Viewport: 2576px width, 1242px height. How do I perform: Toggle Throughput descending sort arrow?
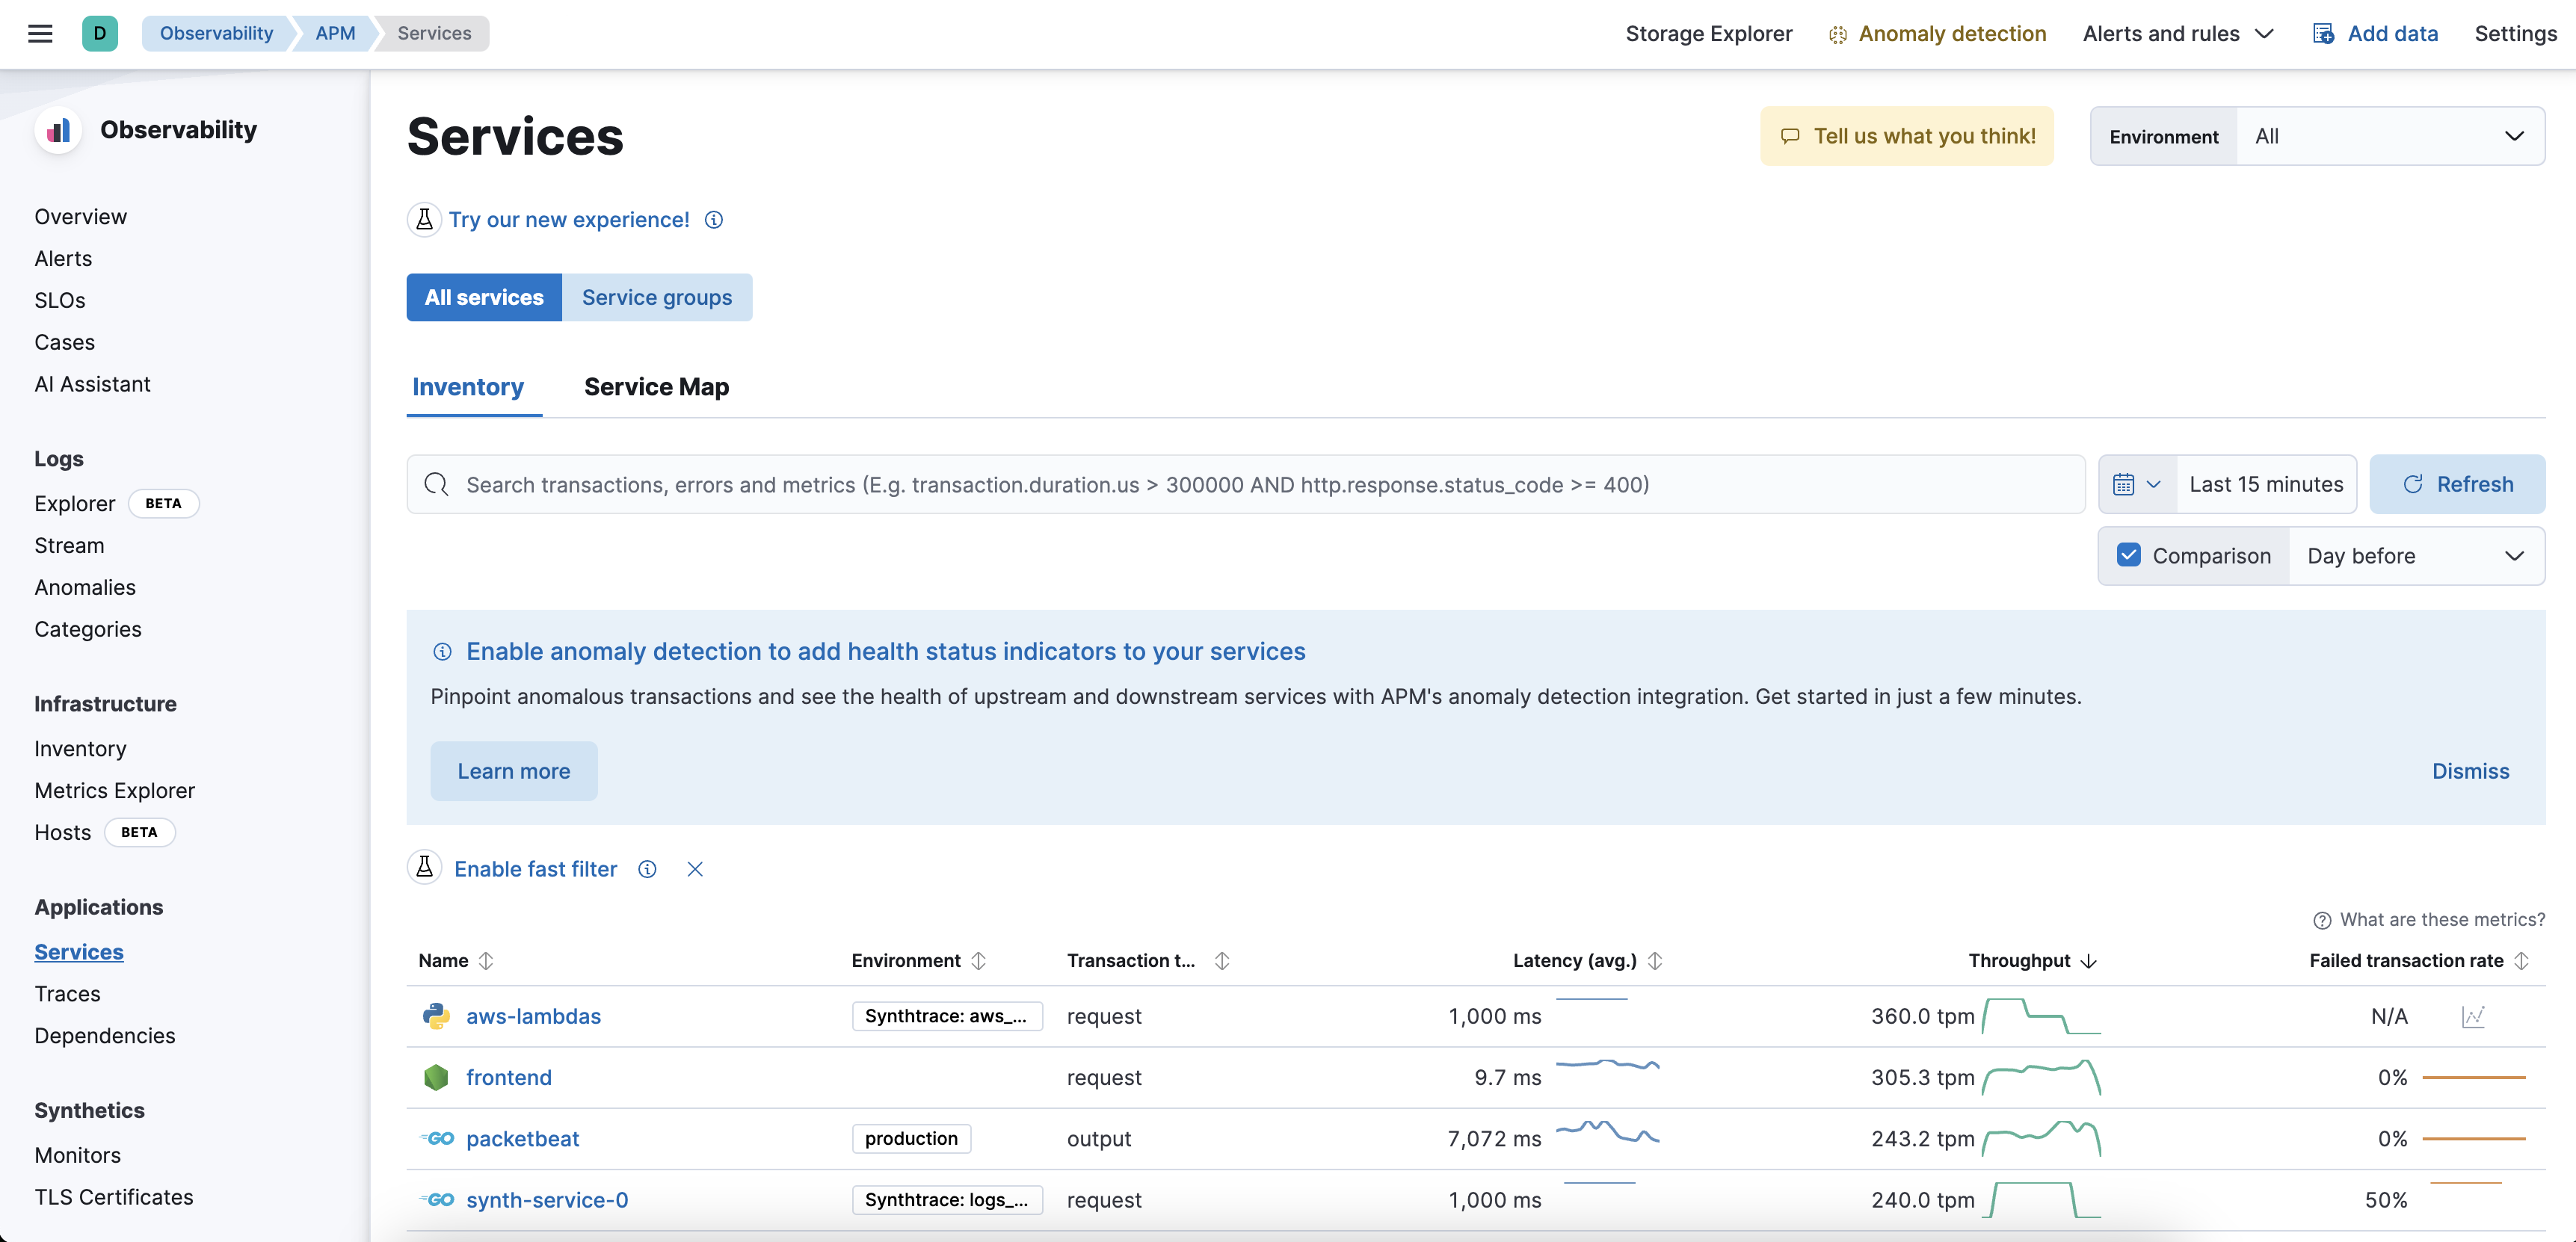click(x=2088, y=960)
